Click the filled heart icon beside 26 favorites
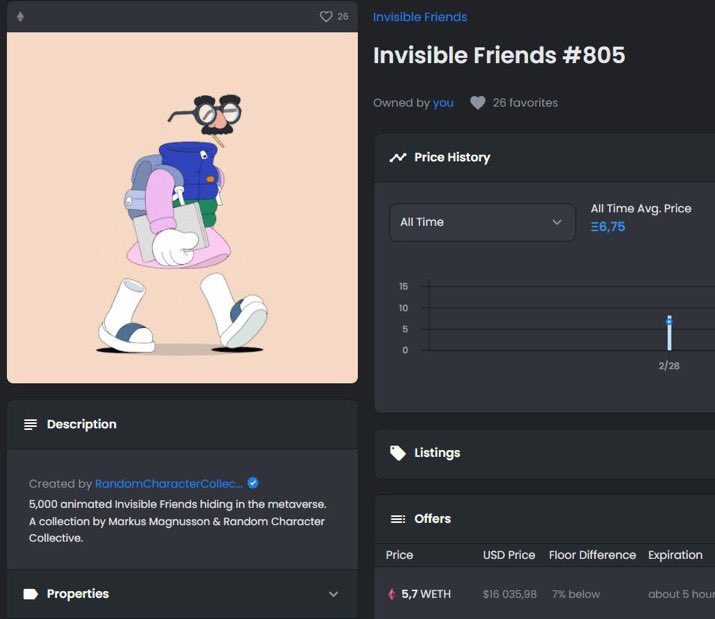Screen dimensions: 715x619 point(477,103)
